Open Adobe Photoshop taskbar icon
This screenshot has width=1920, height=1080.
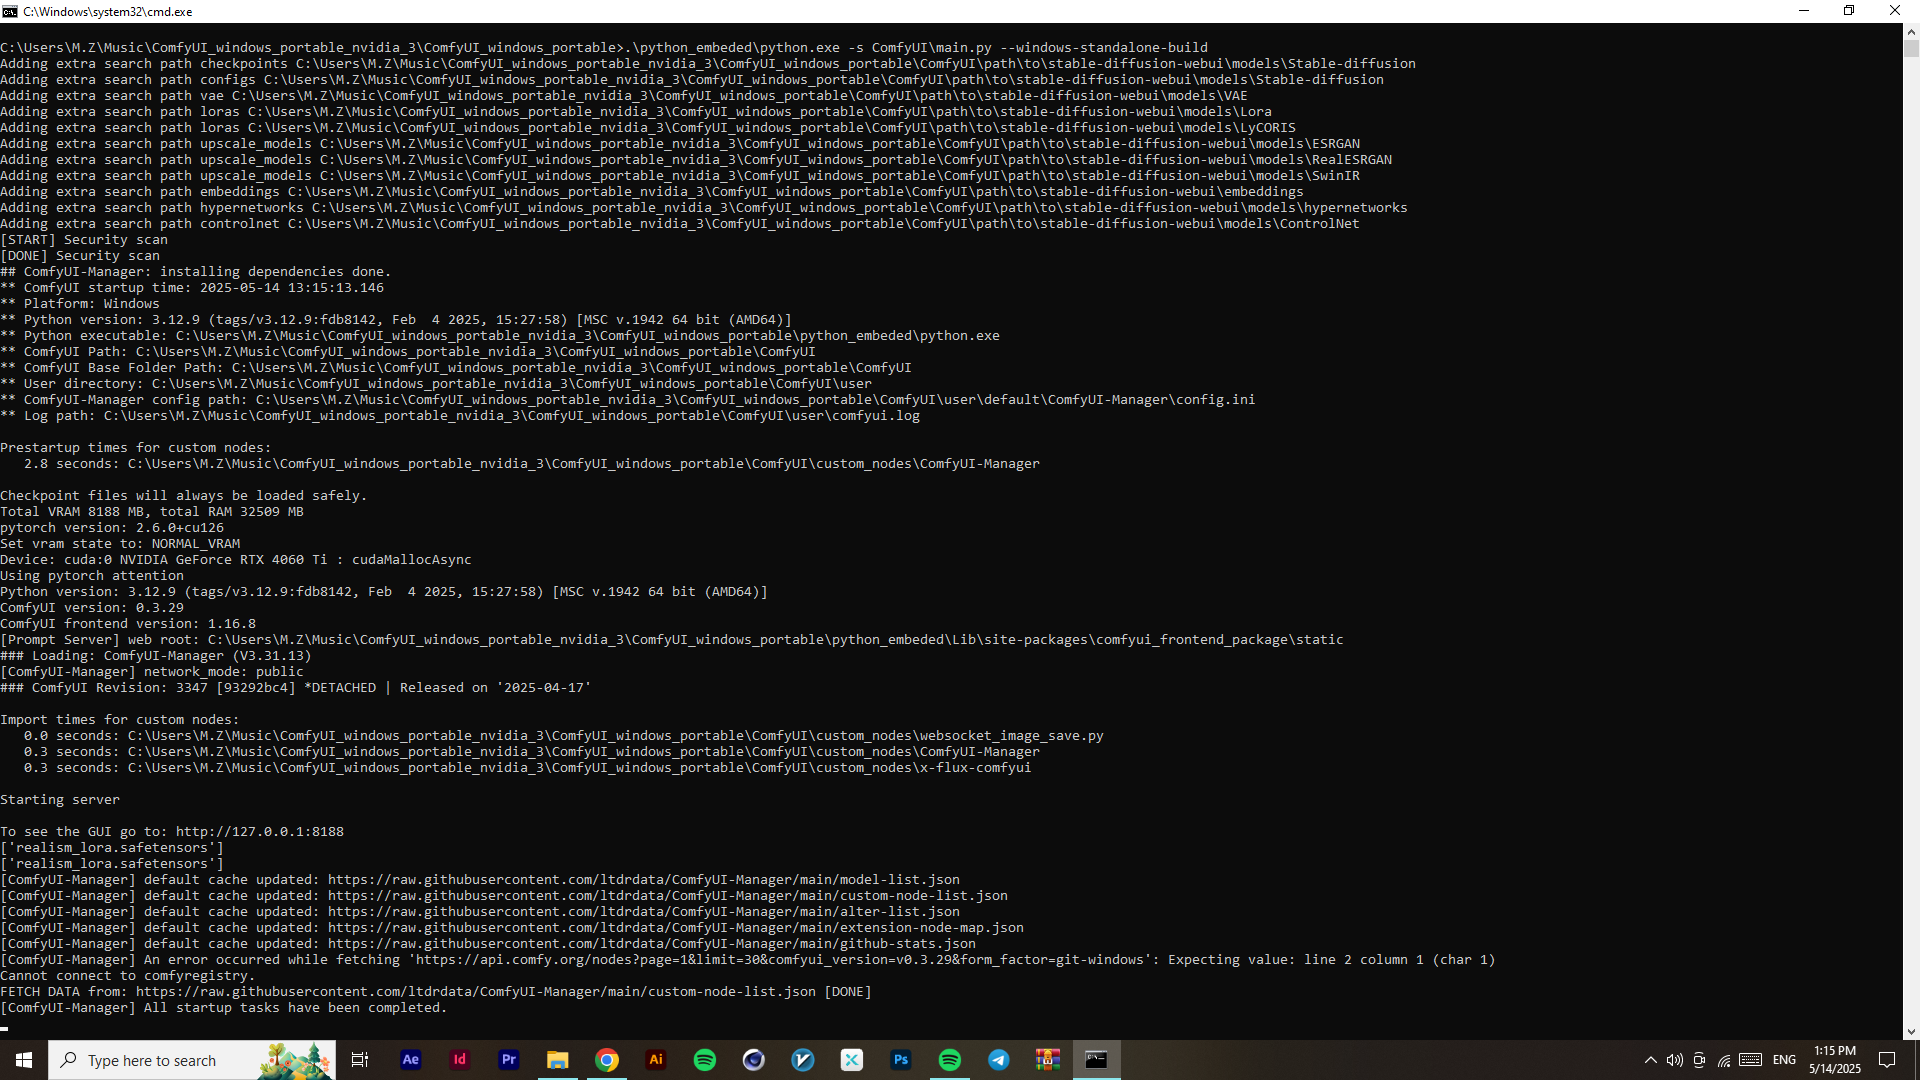click(900, 1060)
